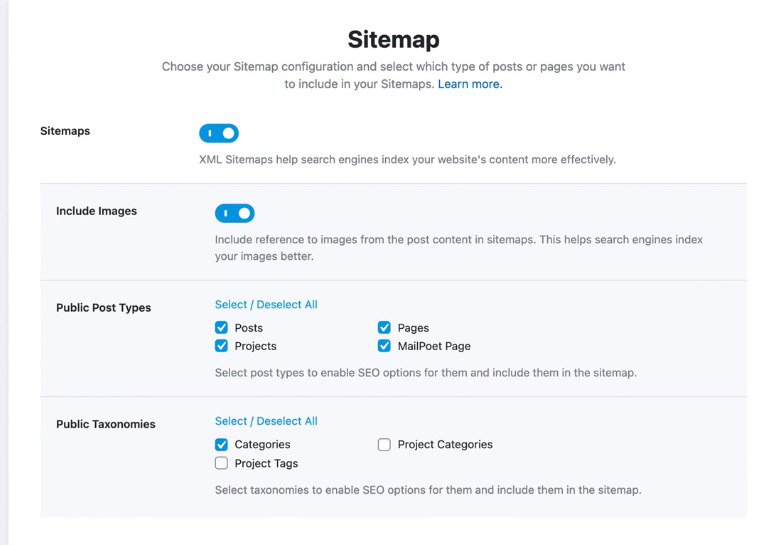Click the Sitemaps setting label
The width and height of the screenshot is (771, 545).
65,131
